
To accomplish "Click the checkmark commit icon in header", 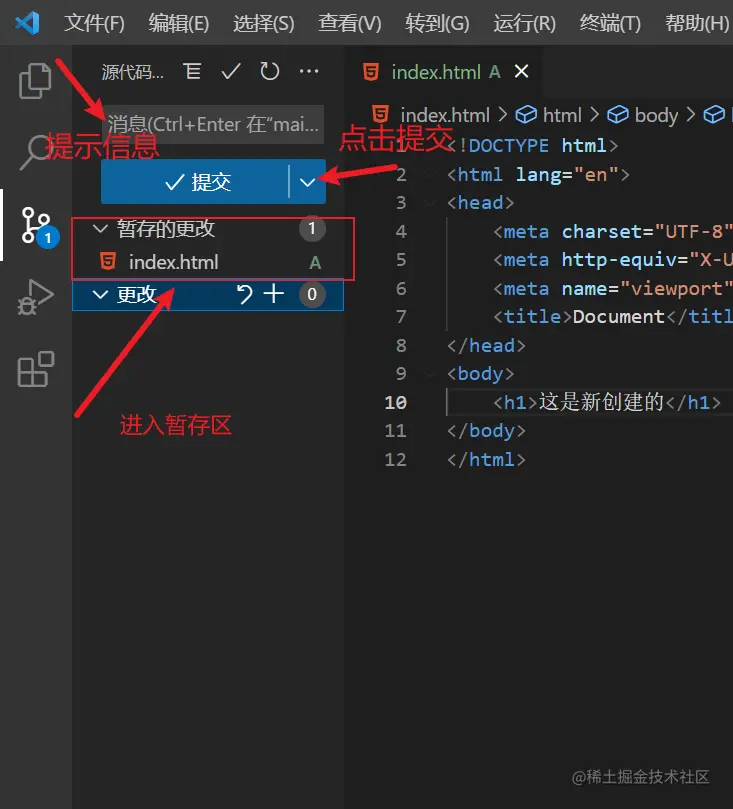I will click(231, 71).
